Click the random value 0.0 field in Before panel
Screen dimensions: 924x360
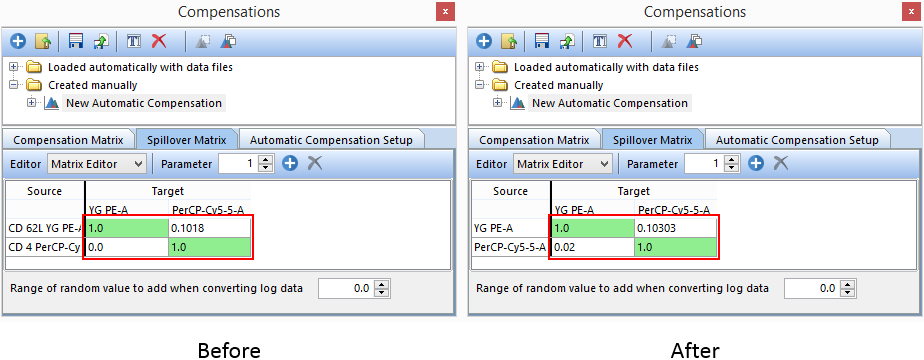(347, 289)
